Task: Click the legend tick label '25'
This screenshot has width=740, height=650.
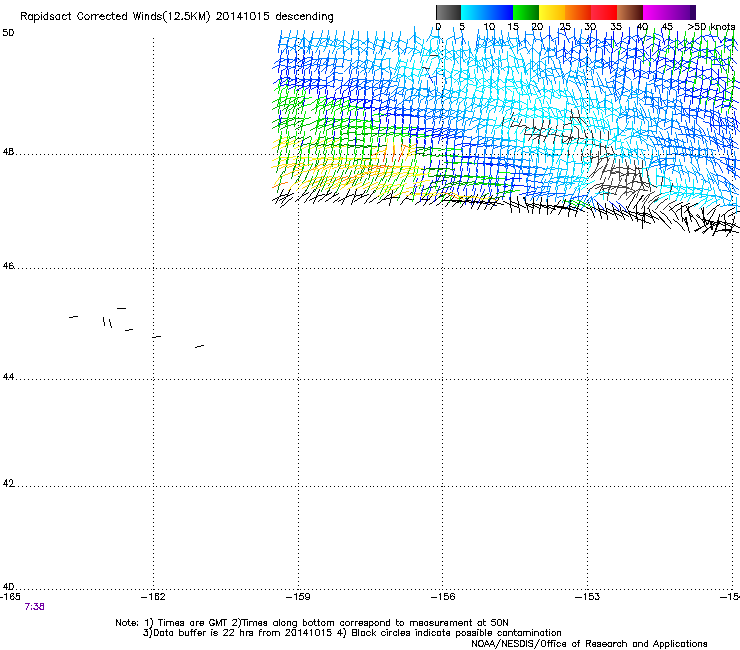Action: tap(565, 27)
